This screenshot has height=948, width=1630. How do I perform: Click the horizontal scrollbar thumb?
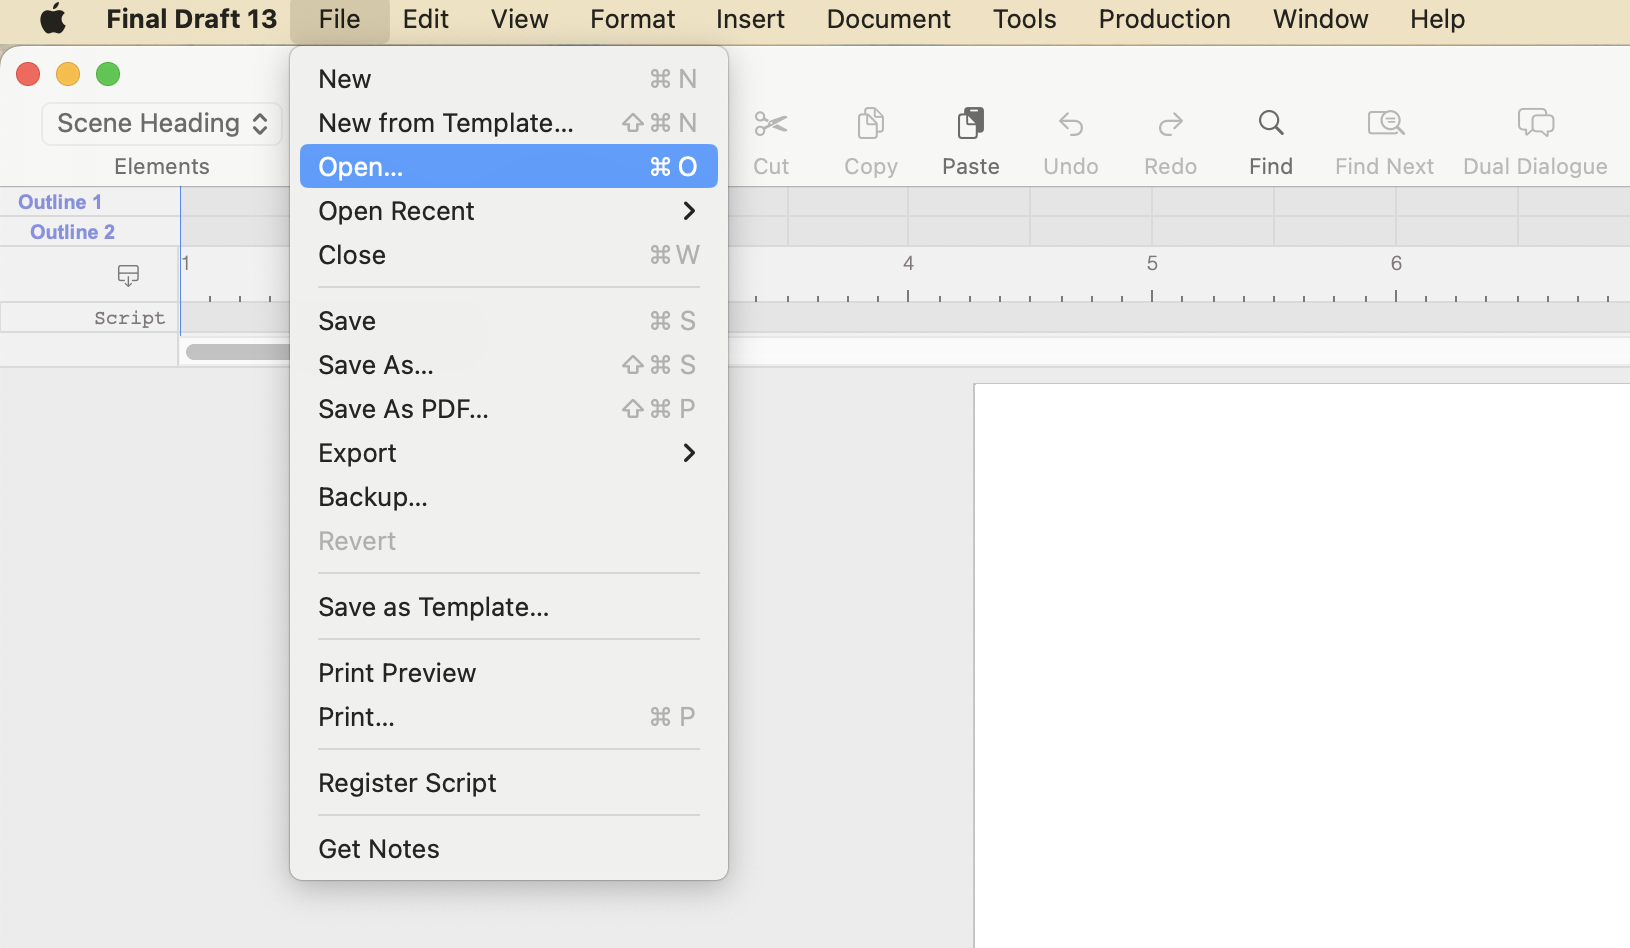click(x=238, y=352)
